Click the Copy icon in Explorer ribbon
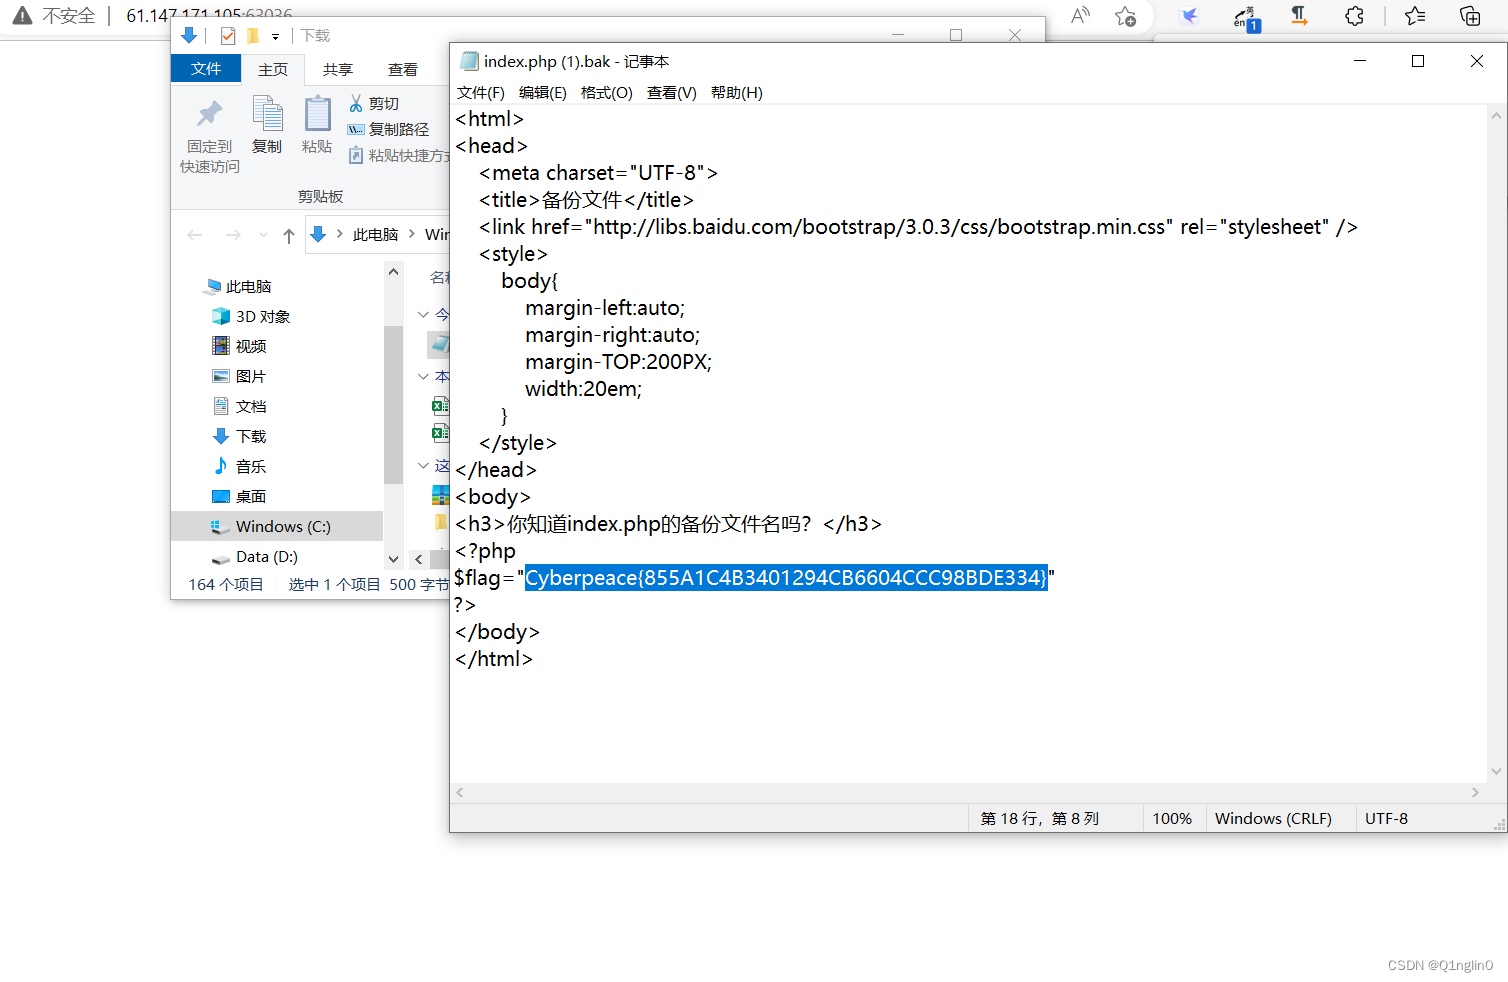Image resolution: width=1508 pixels, height=982 pixels. pos(267,114)
